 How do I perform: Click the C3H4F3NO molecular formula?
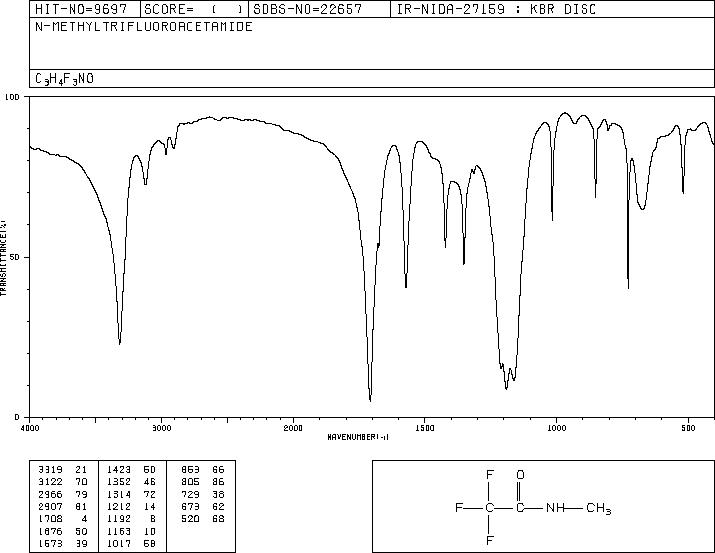[x=64, y=79]
